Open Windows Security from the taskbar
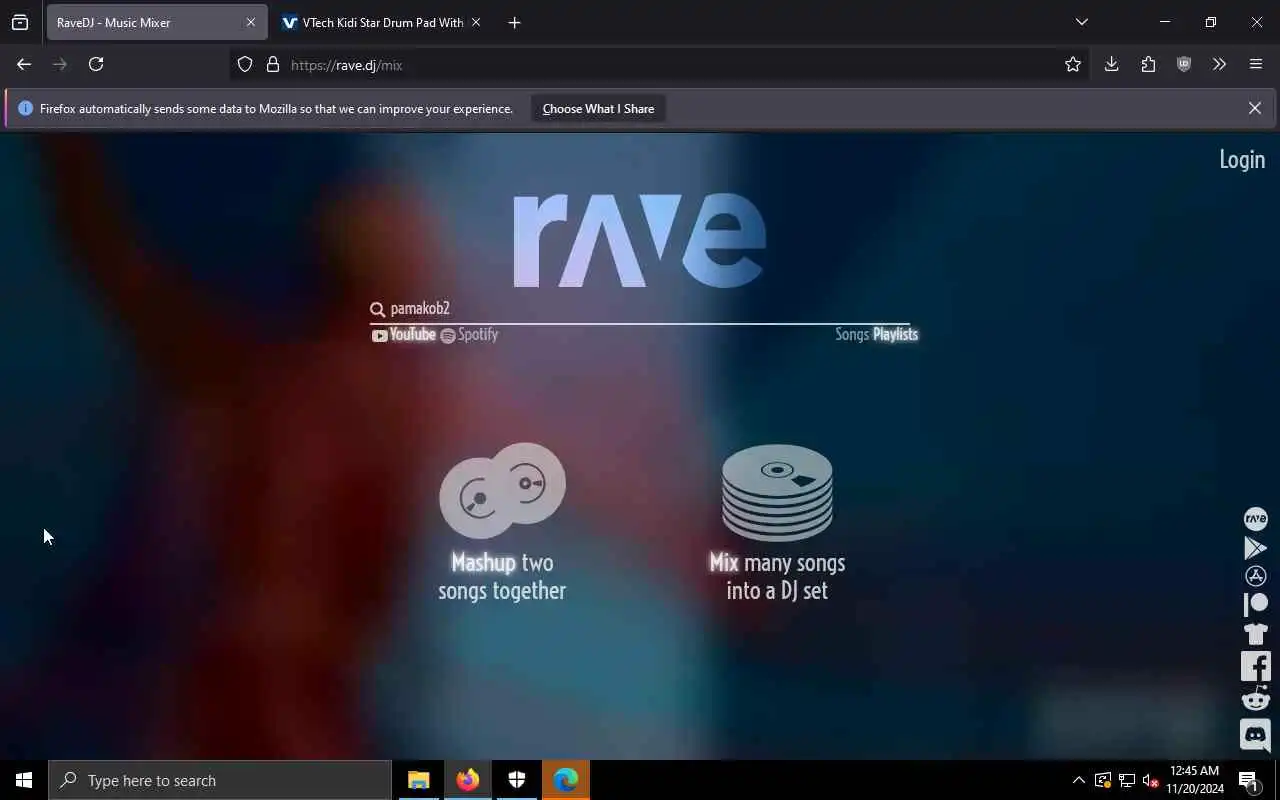1280x800 pixels. (x=517, y=780)
